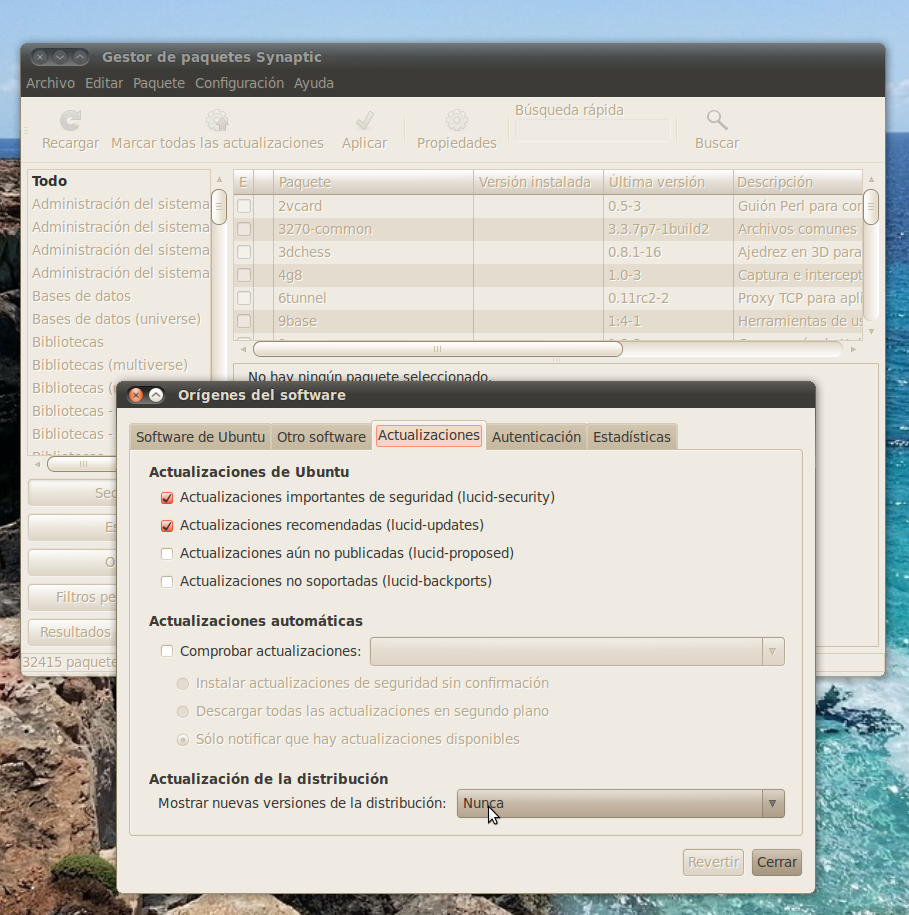Viewport: 909px width, 915px height.
Task: Mark the checkbox for package 2vcard
Action: 244,206
